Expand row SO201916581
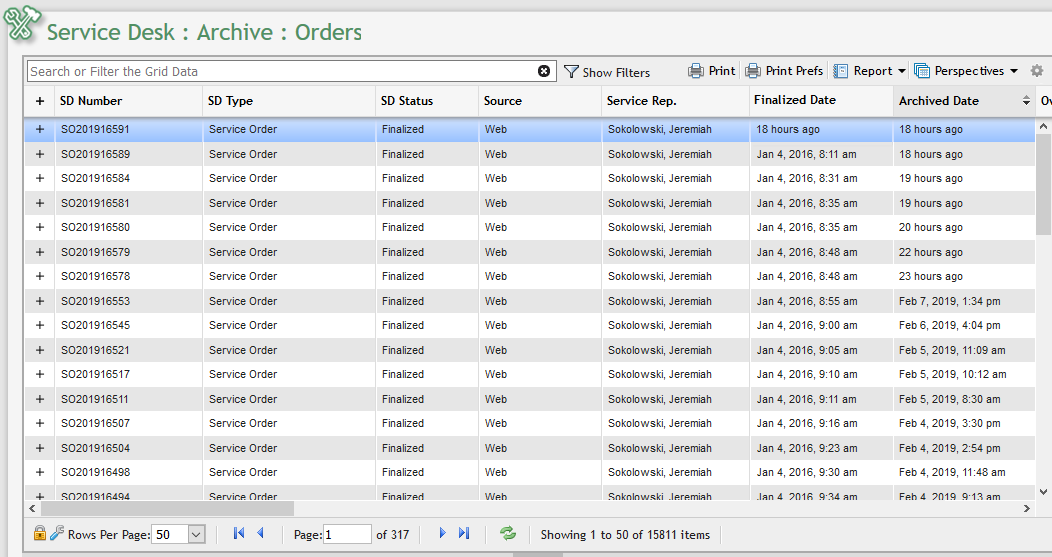 pos(40,203)
